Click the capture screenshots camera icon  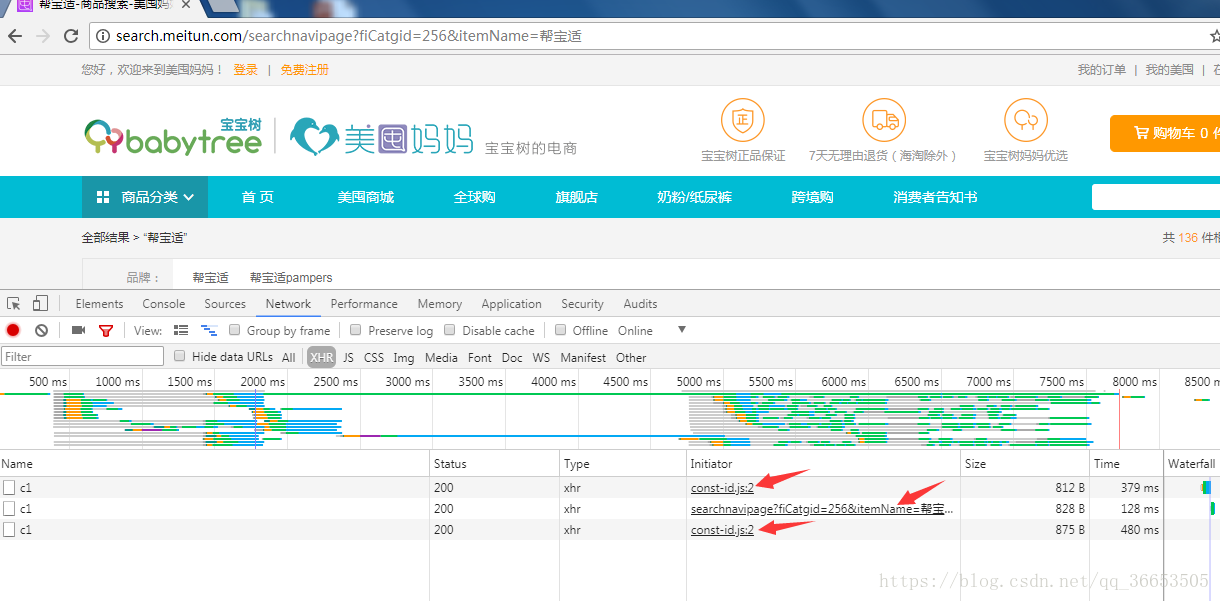click(78, 330)
